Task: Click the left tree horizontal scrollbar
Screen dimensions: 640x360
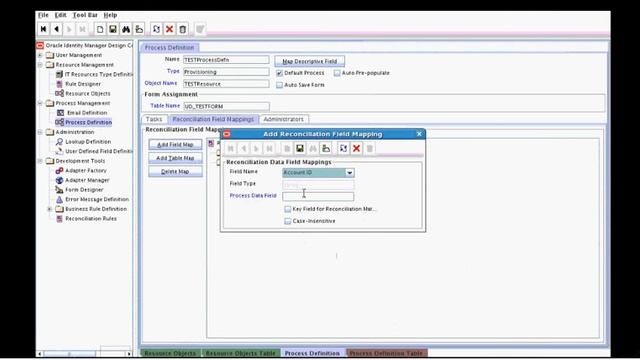Action: pyautogui.click(x=69, y=353)
